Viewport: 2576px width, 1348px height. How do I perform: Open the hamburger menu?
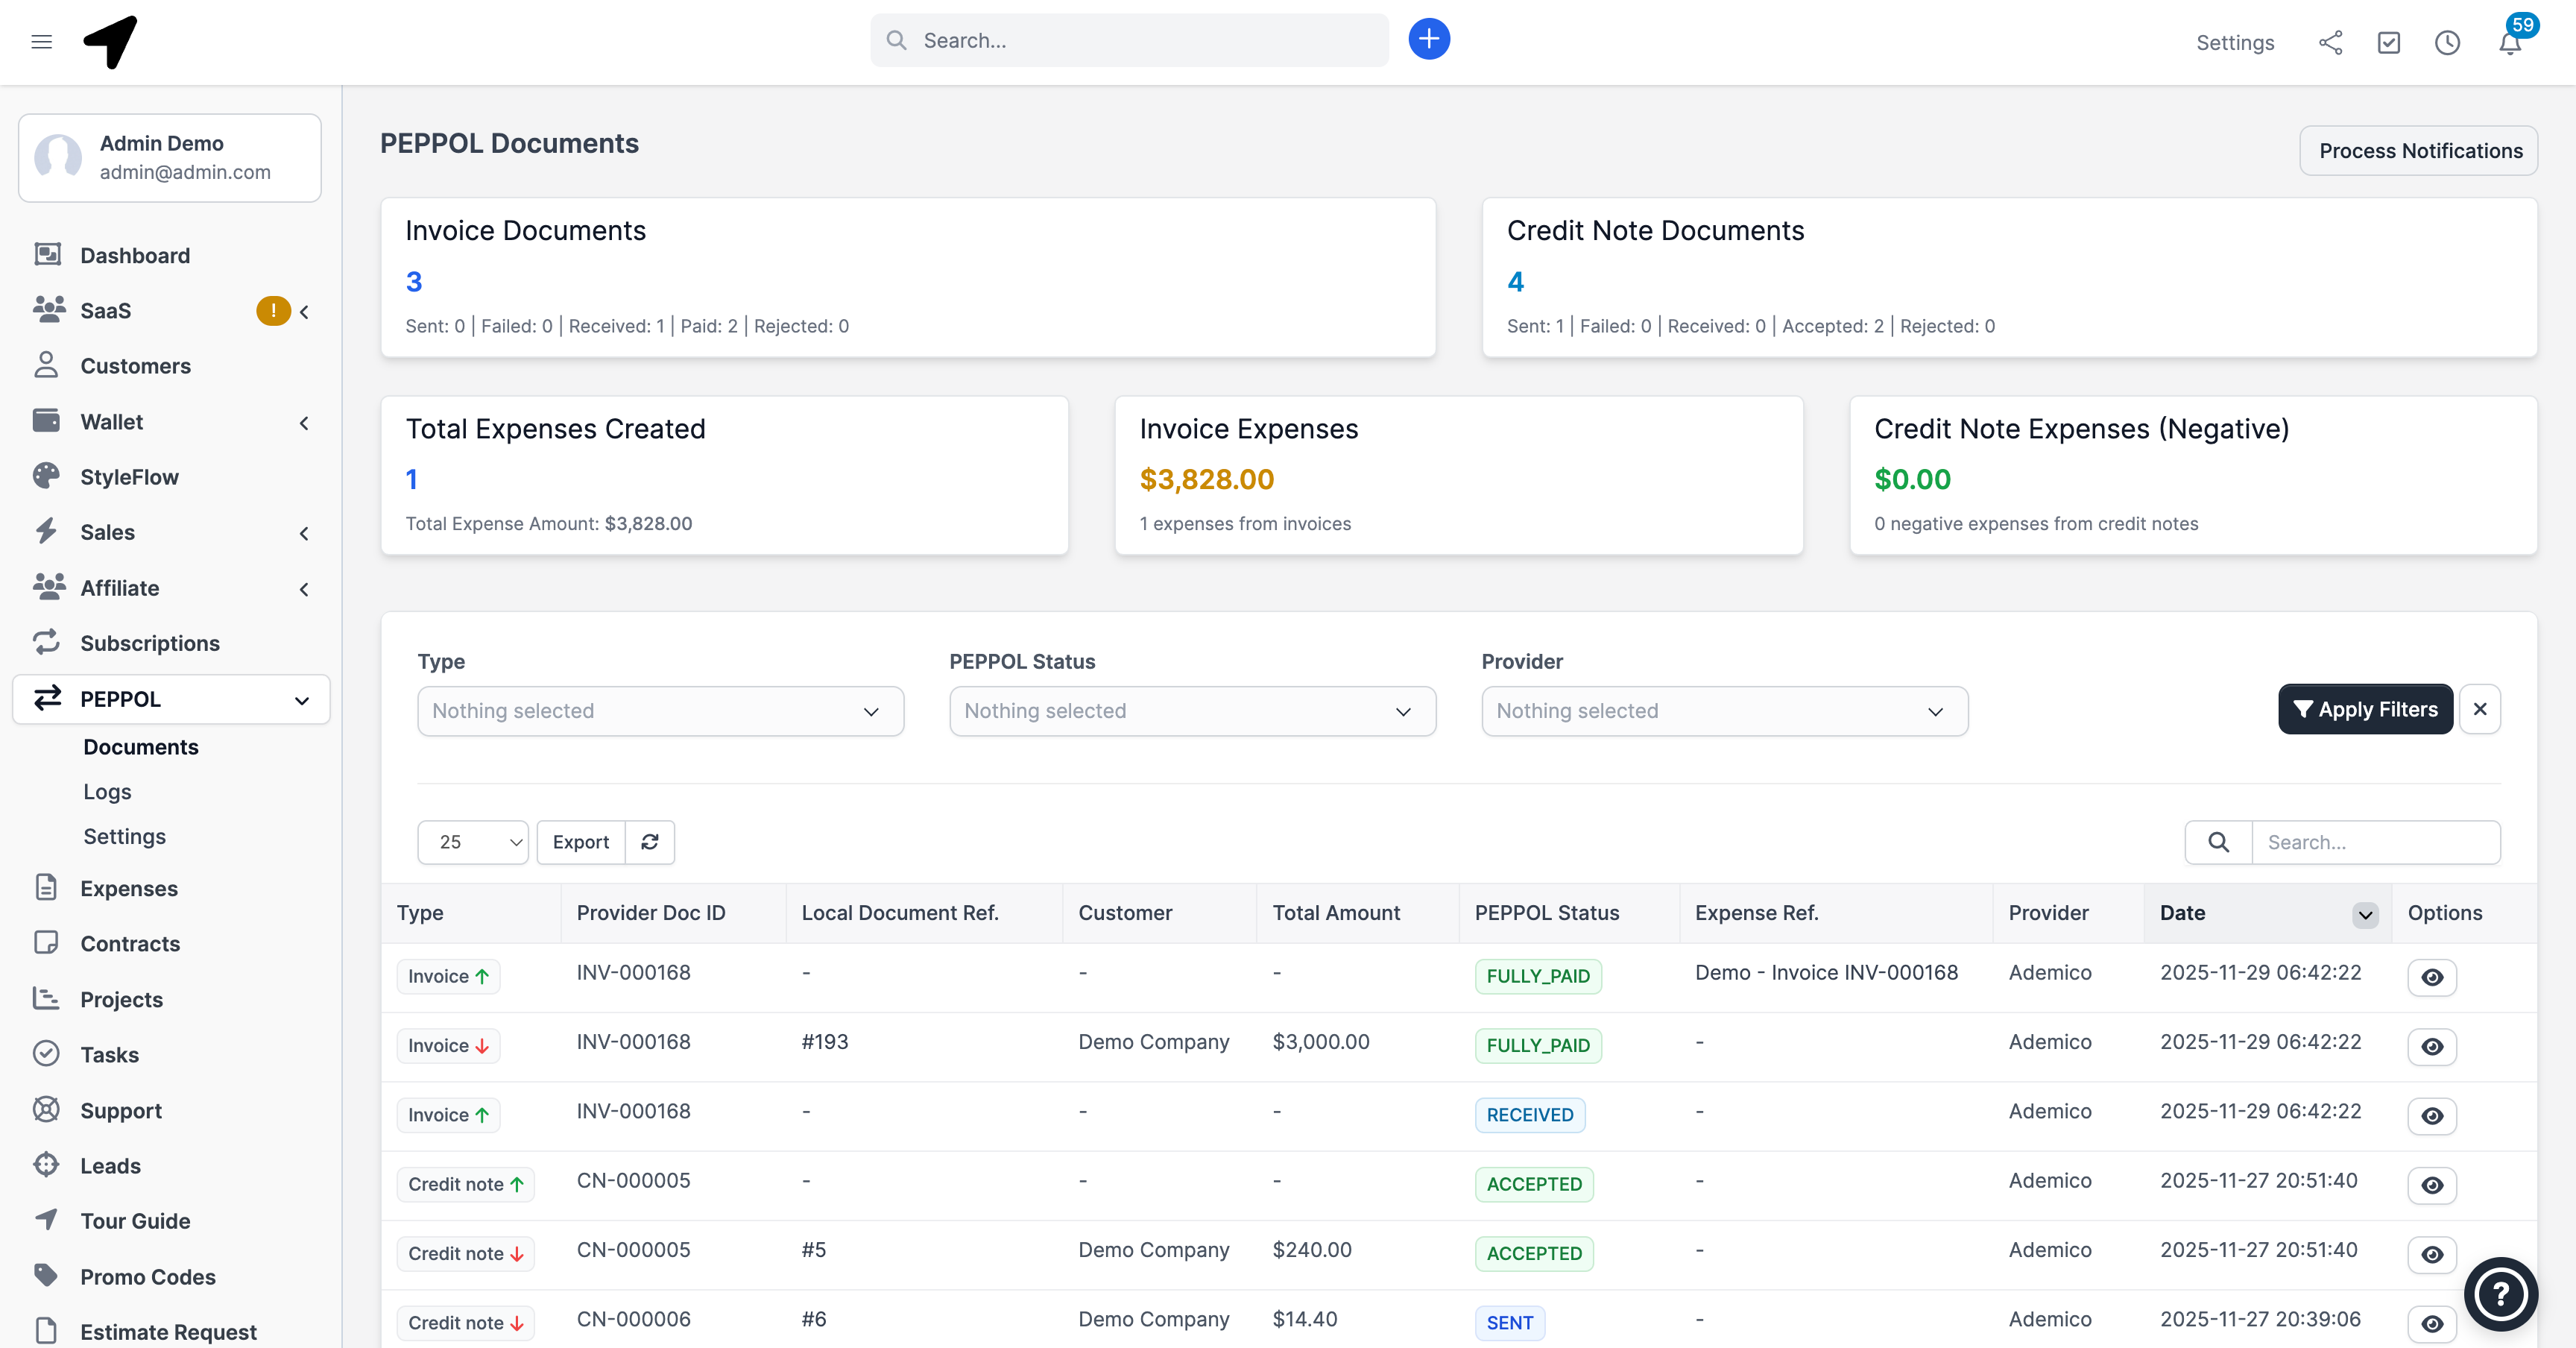(x=41, y=42)
